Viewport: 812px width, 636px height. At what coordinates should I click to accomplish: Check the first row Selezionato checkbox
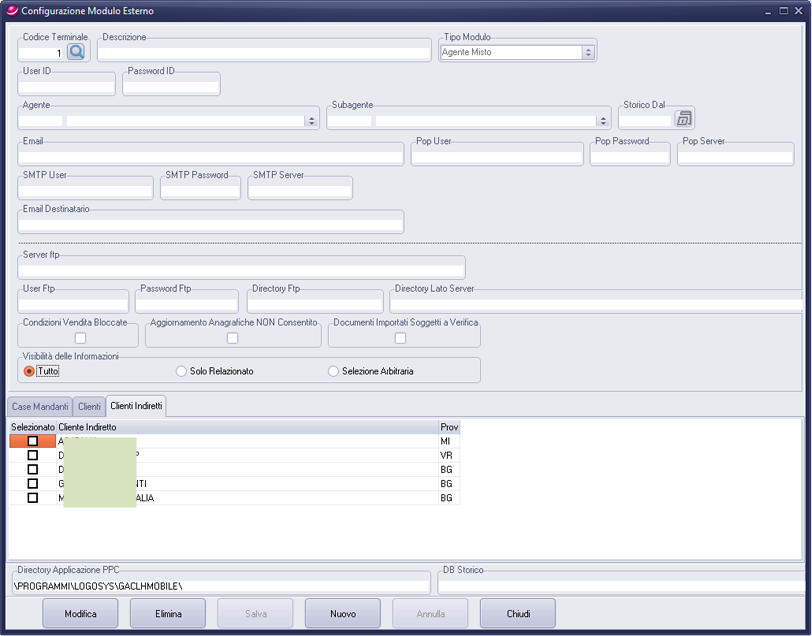[x=33, y=441]
